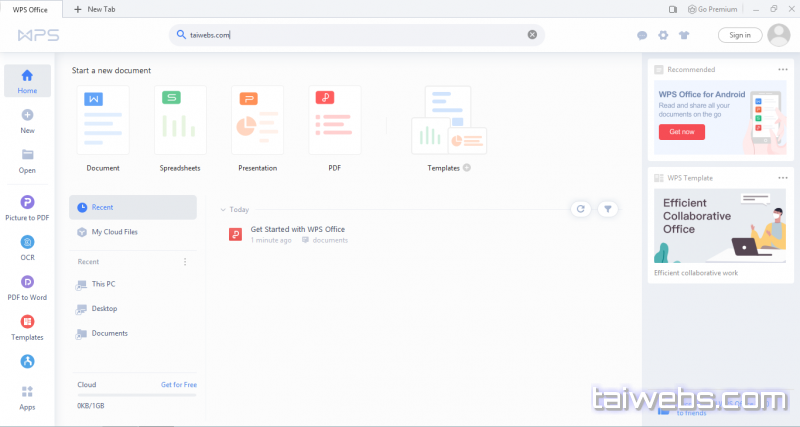Image resolution: width=800 pixels, height=427 pixels.
Task: Open options menu beside Recent locations
Action: pos(184,262)
